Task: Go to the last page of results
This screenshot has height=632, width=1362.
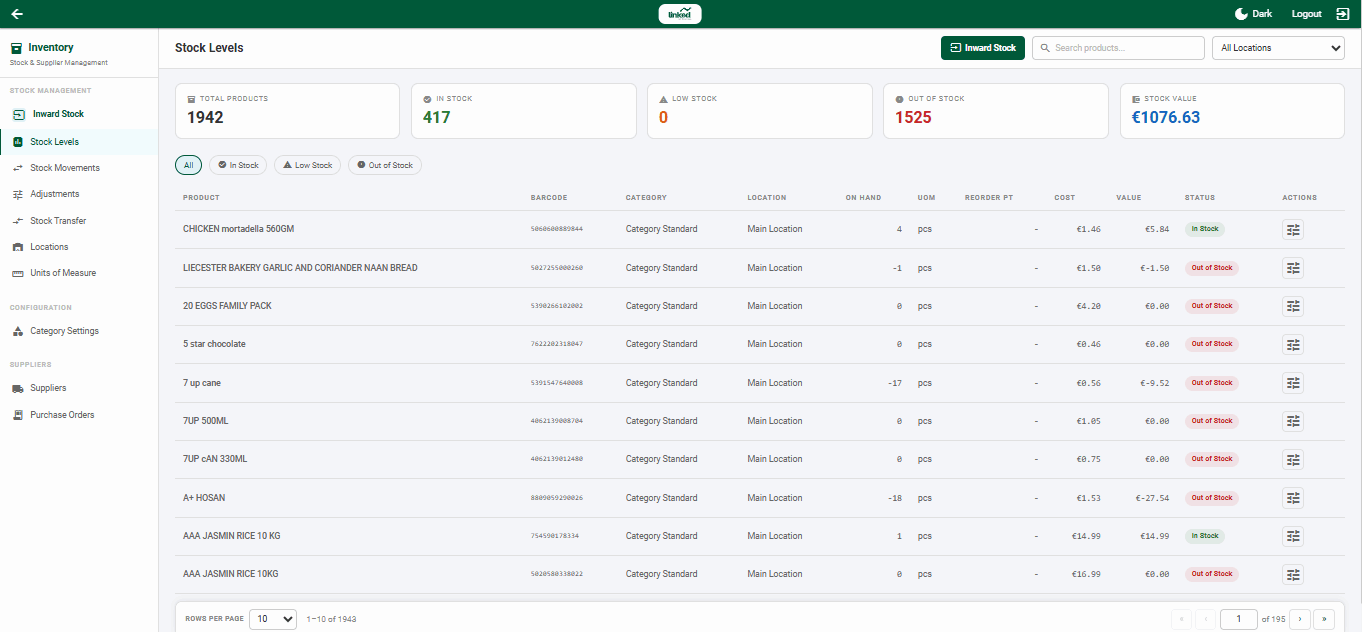Action: coord(1324,619)
